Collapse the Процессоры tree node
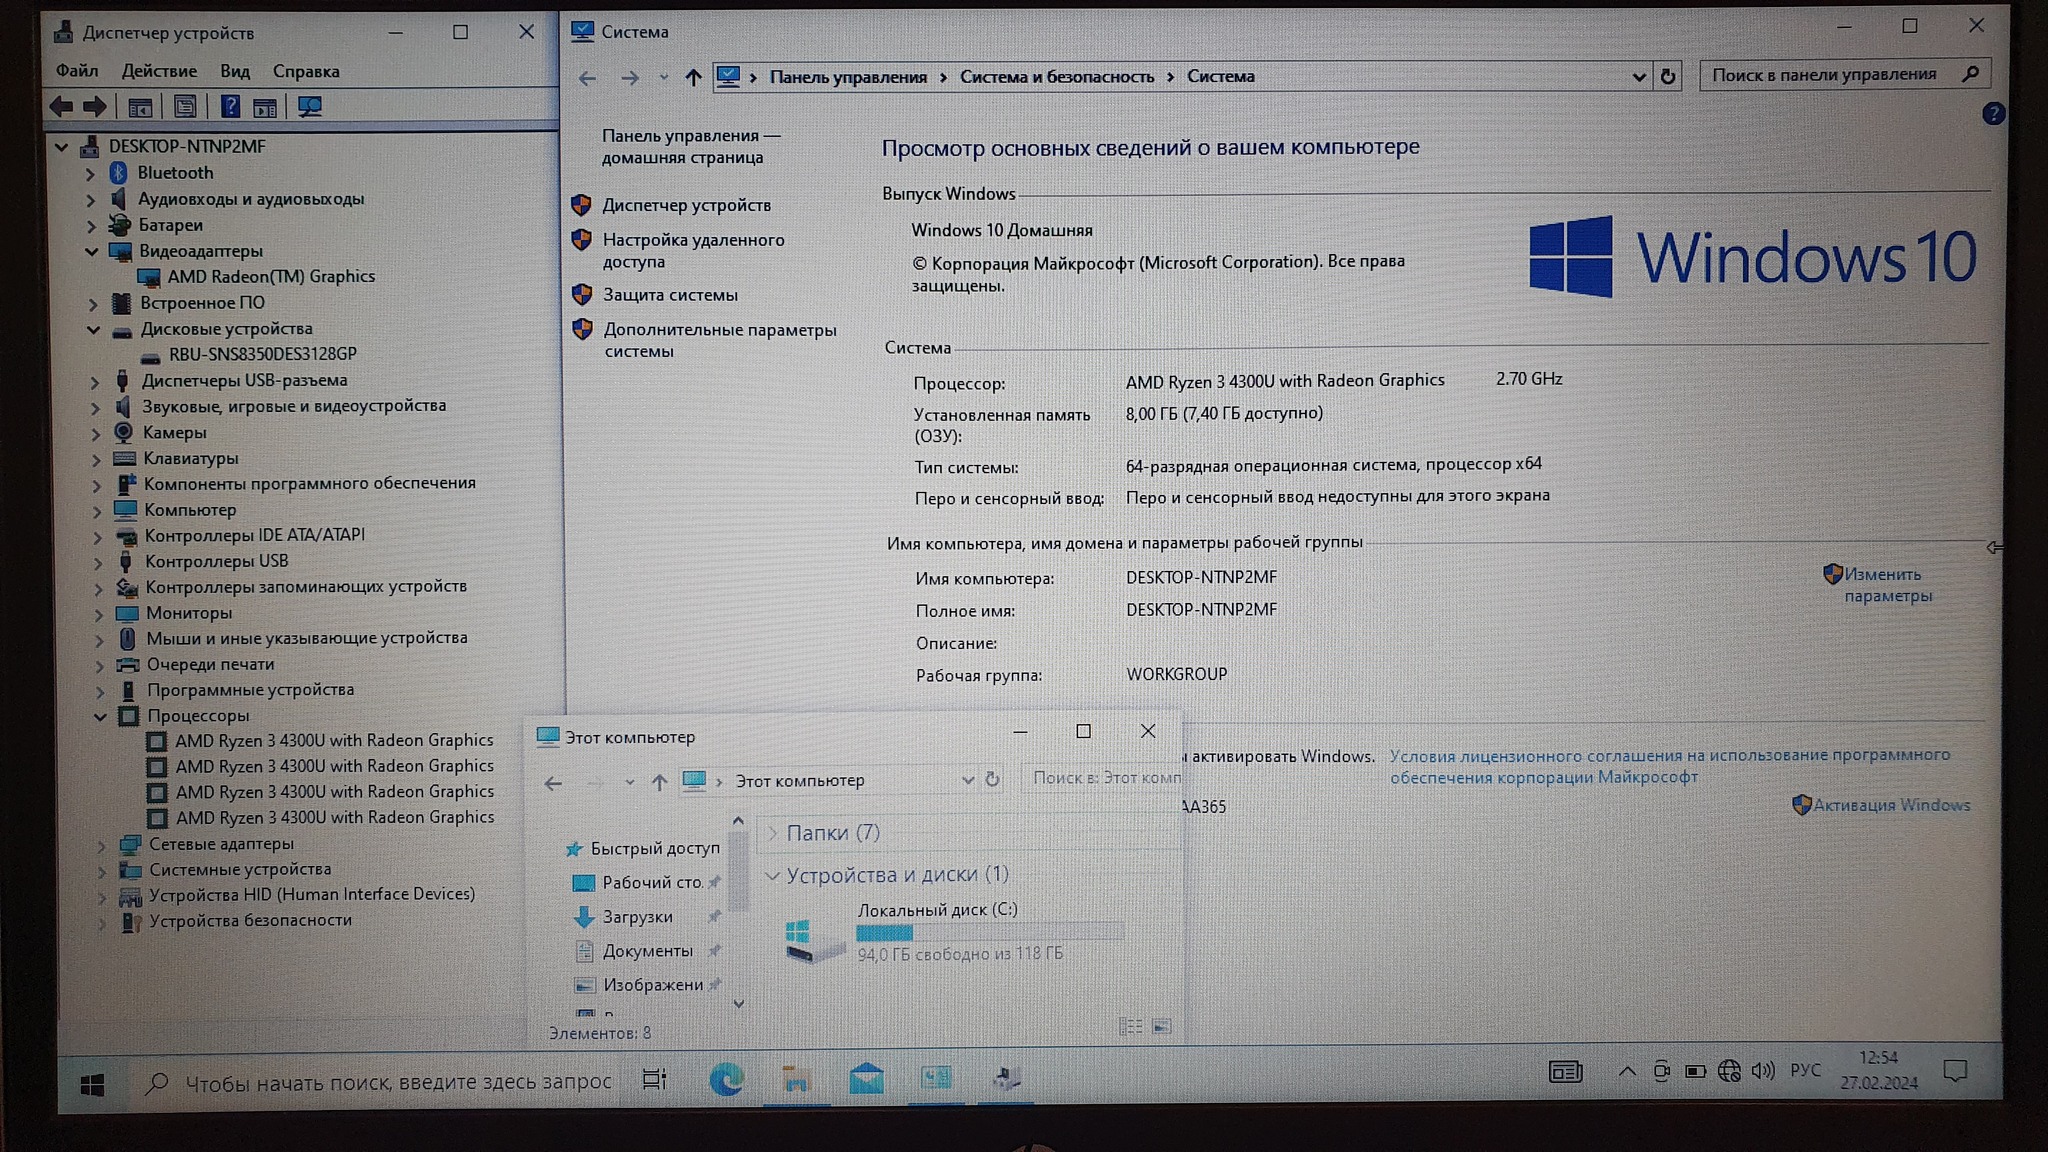 (100, 716)
